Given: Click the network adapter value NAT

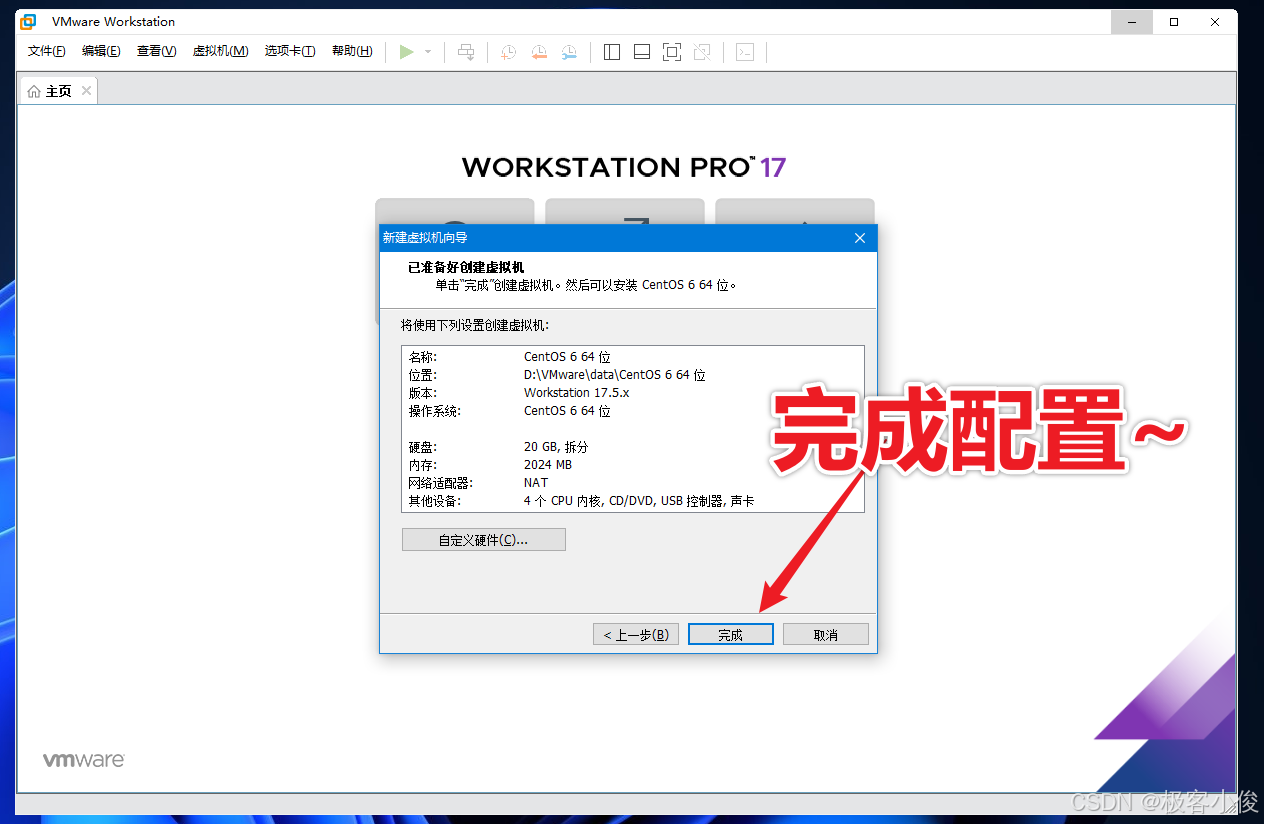Looking at the screenshot, I should click(x=536, y=483).
